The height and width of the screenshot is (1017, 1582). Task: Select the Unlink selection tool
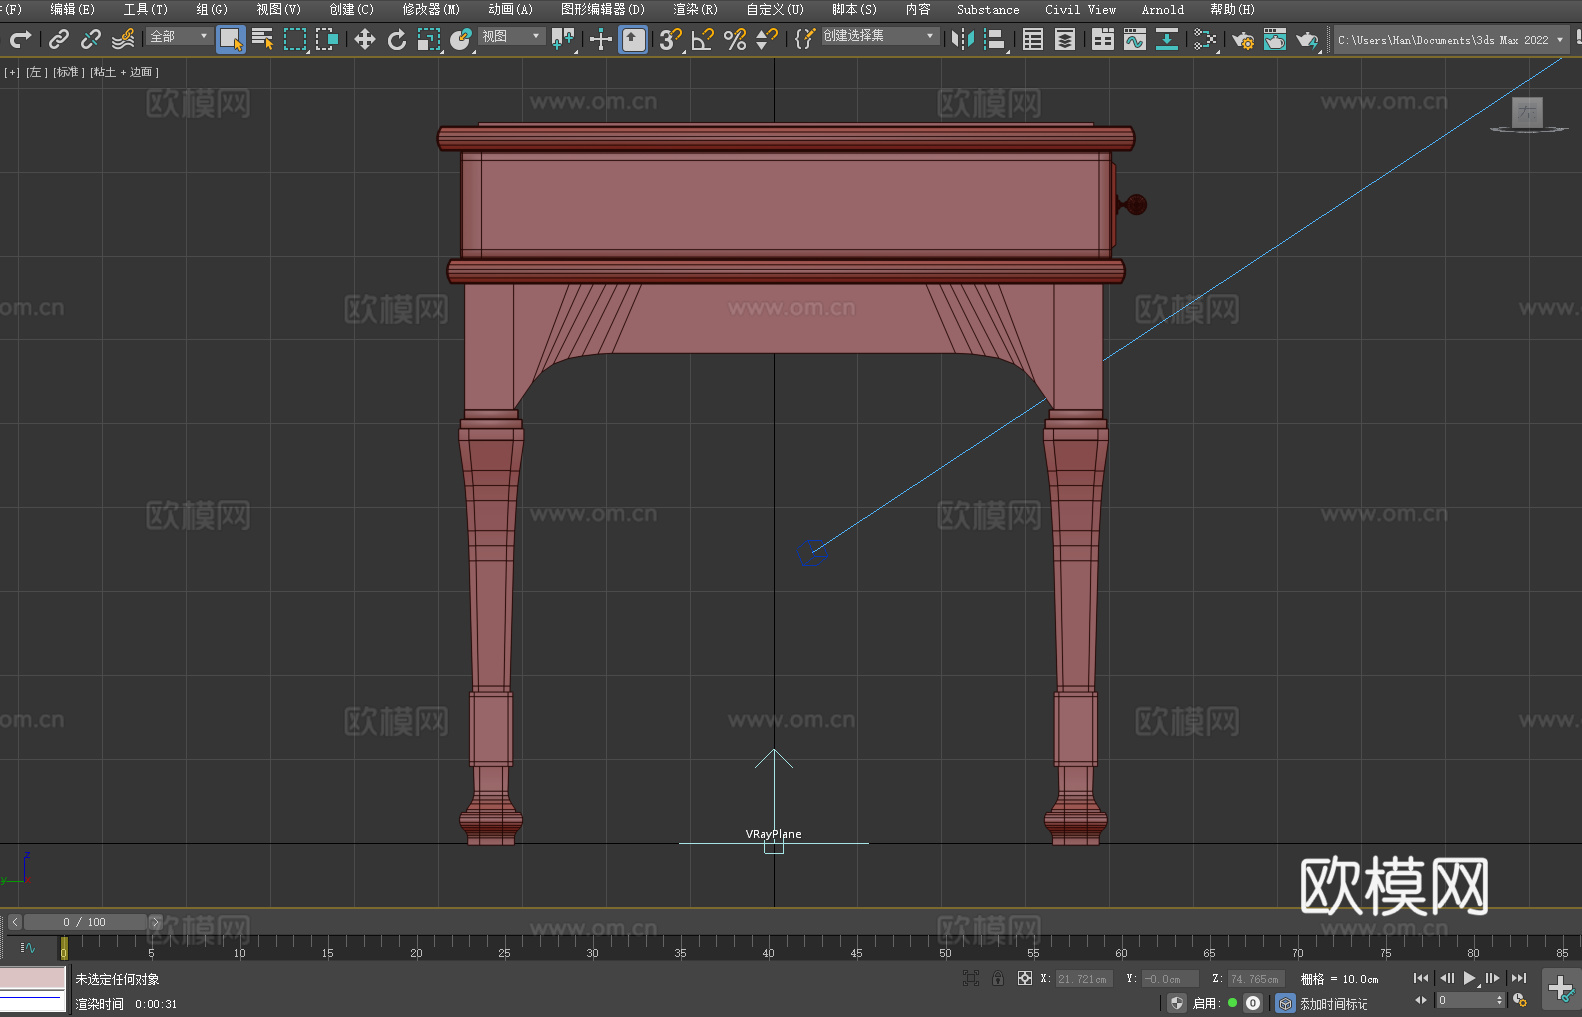(x=91, y=39)
